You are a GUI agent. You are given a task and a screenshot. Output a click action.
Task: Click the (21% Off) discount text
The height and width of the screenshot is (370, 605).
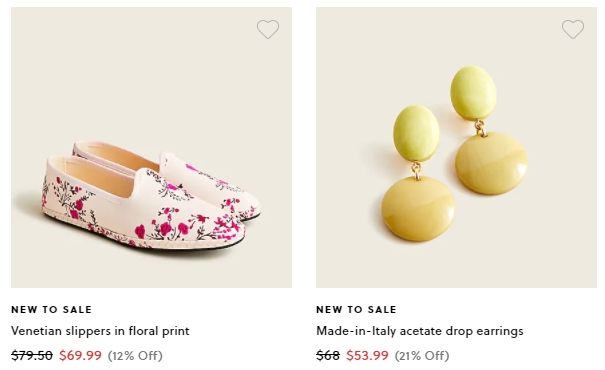(422, 355)
